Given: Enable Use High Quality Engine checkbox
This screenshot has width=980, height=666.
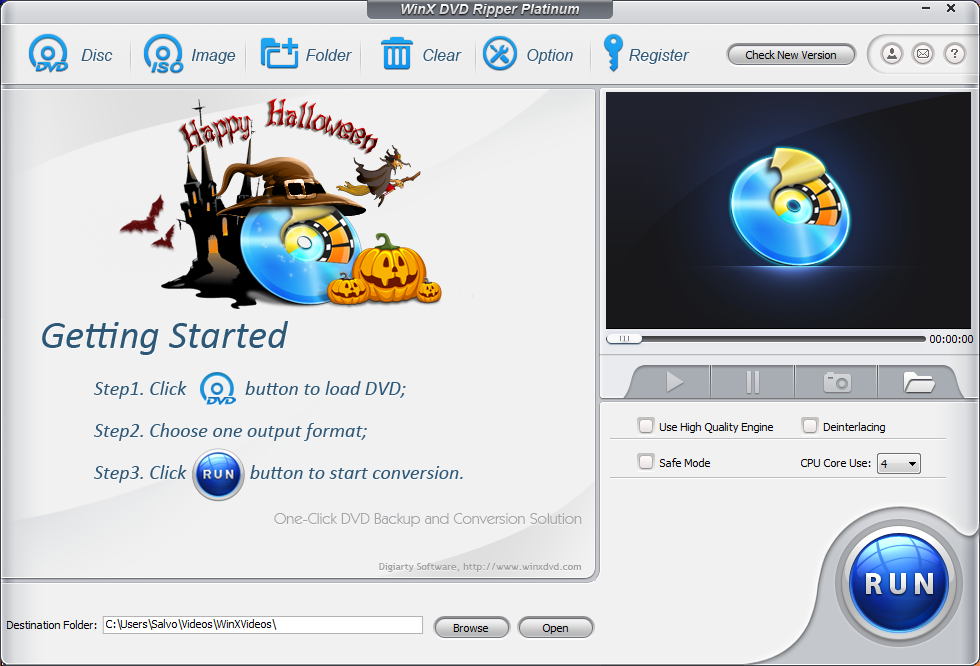Looking at the screenshot, I should 646,426.
